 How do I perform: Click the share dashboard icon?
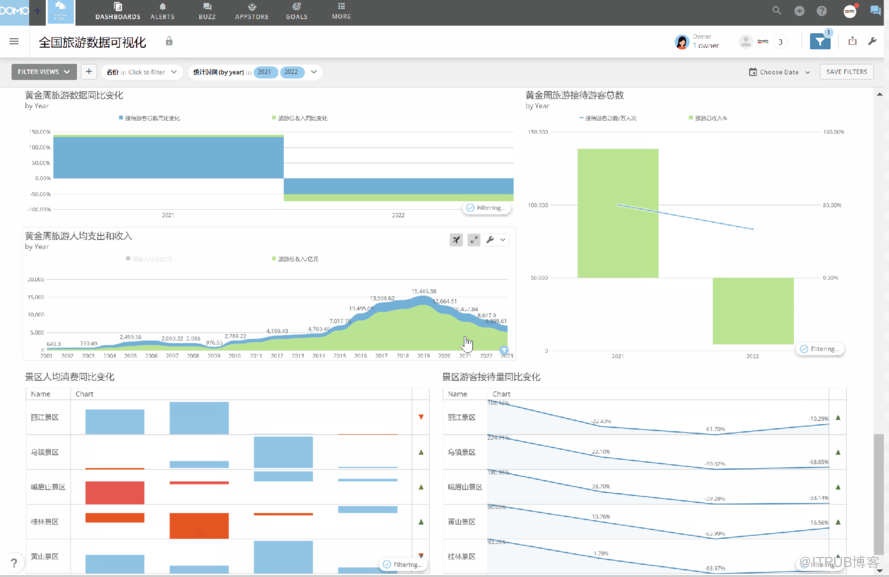[x=852, y=41]
